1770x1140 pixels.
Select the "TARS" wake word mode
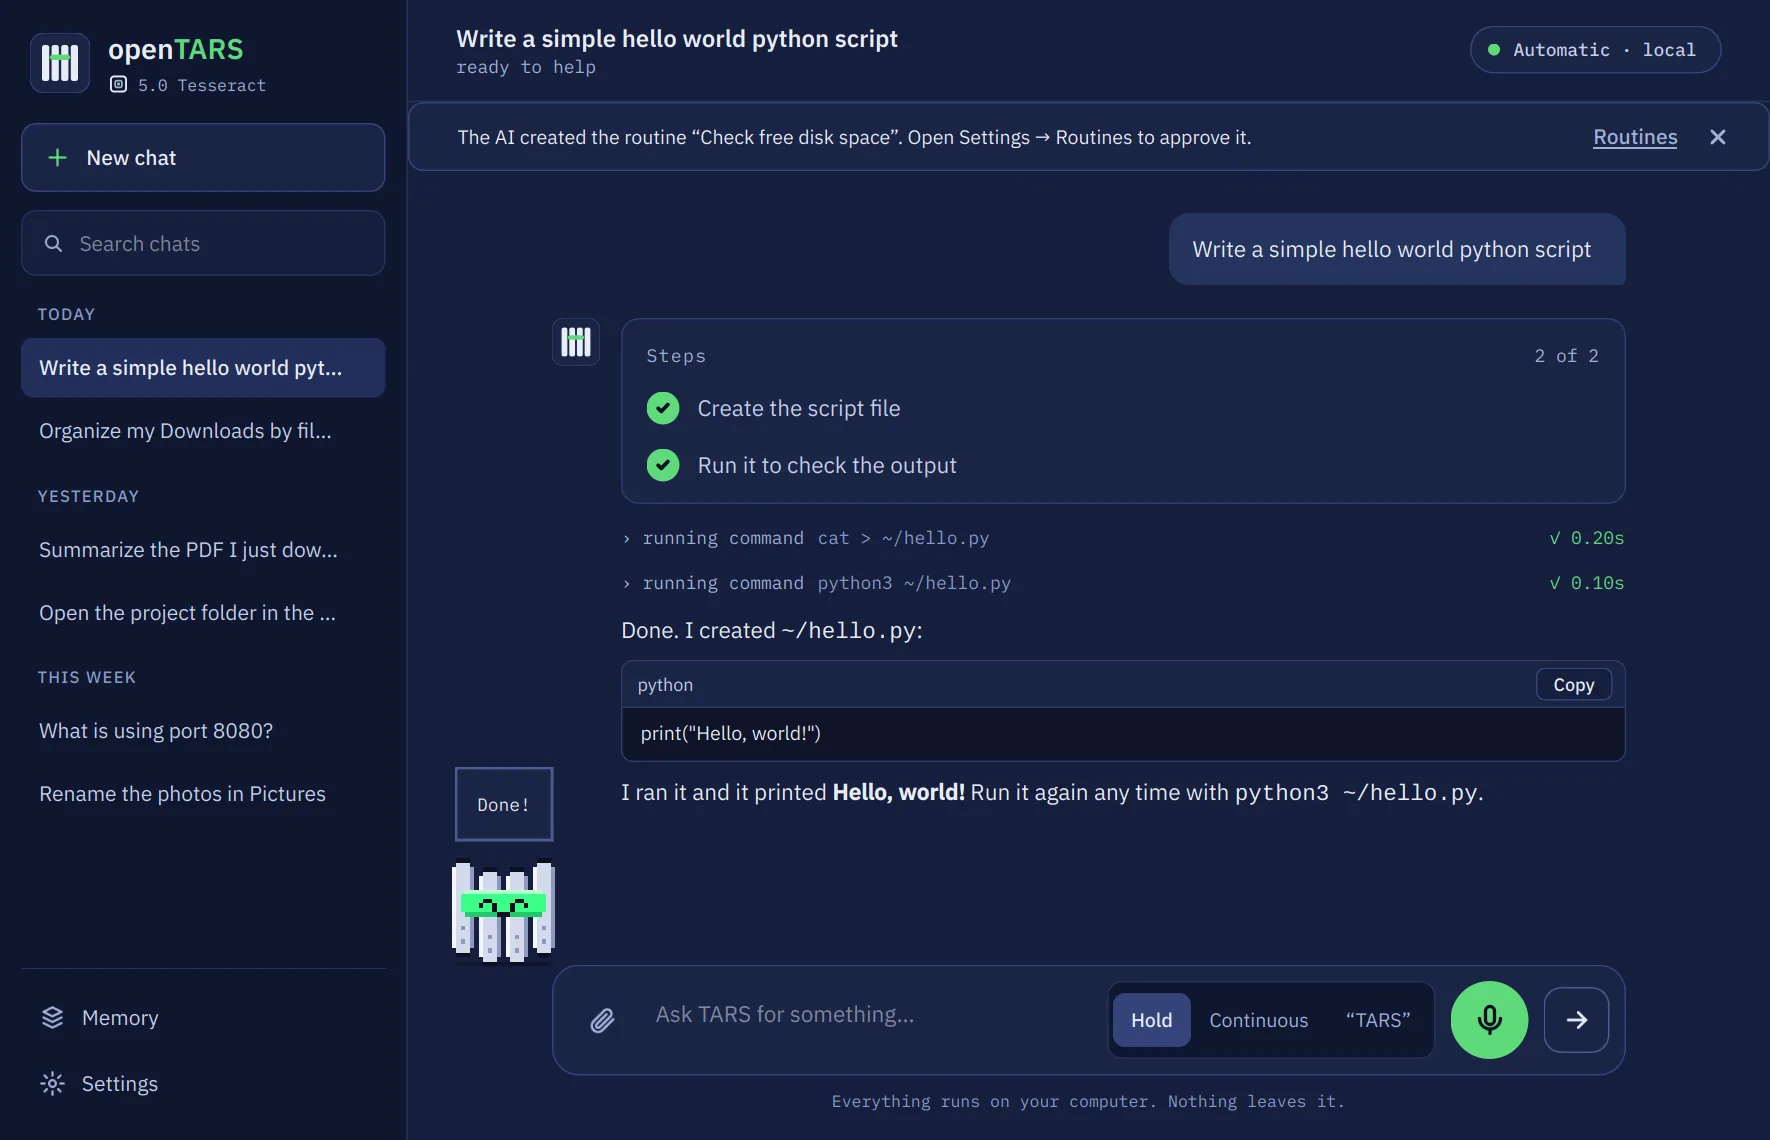[1378, 1020]
